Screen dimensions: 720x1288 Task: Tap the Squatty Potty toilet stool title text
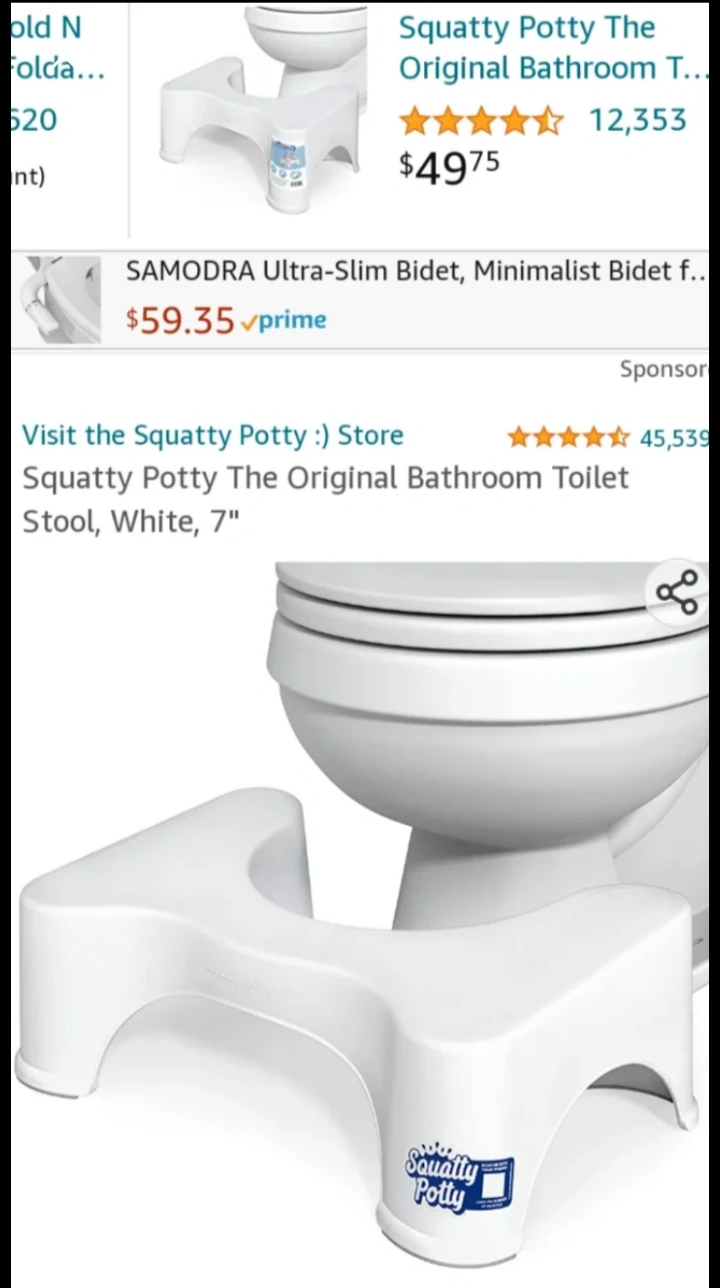tap(326, 499)
